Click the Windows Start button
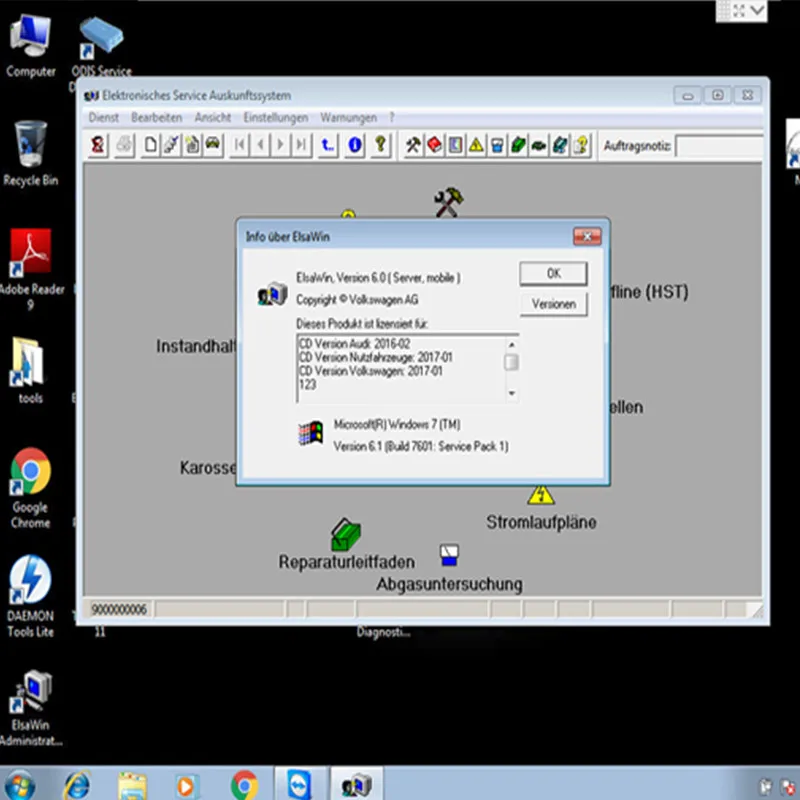800x800 pixels. click(x=20, y=785)
